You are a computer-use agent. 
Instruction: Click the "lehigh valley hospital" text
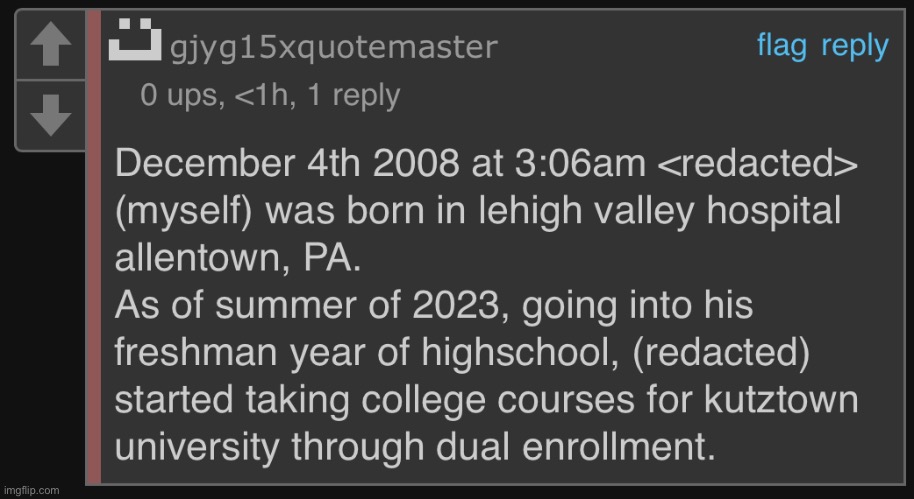coord(659,211)
